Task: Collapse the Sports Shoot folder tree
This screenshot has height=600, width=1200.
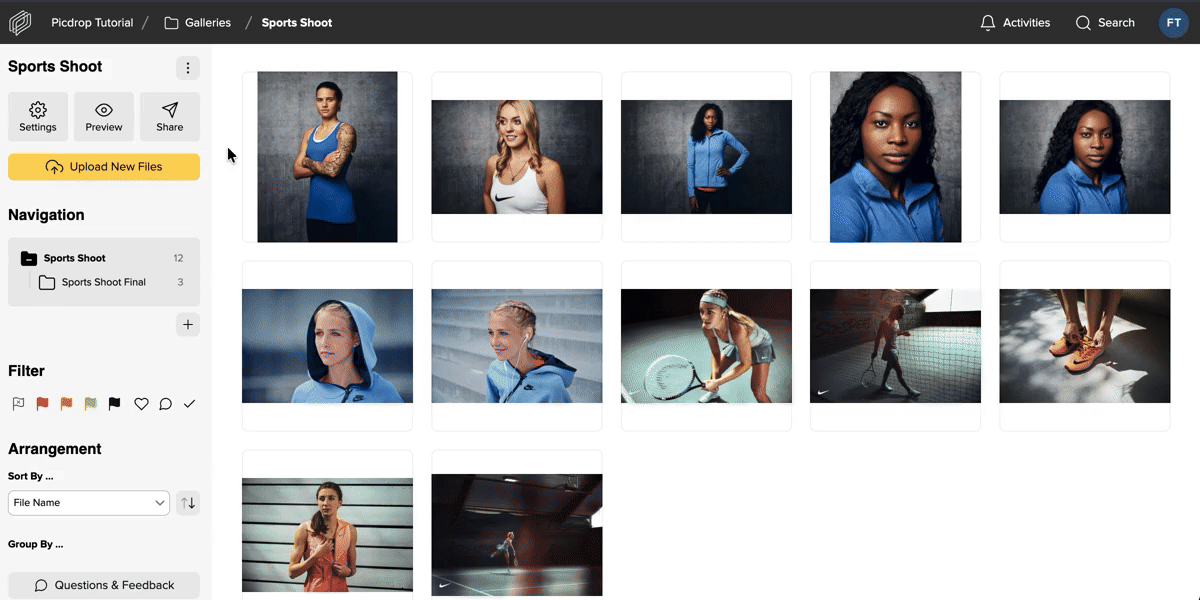Action: point(29,258)
